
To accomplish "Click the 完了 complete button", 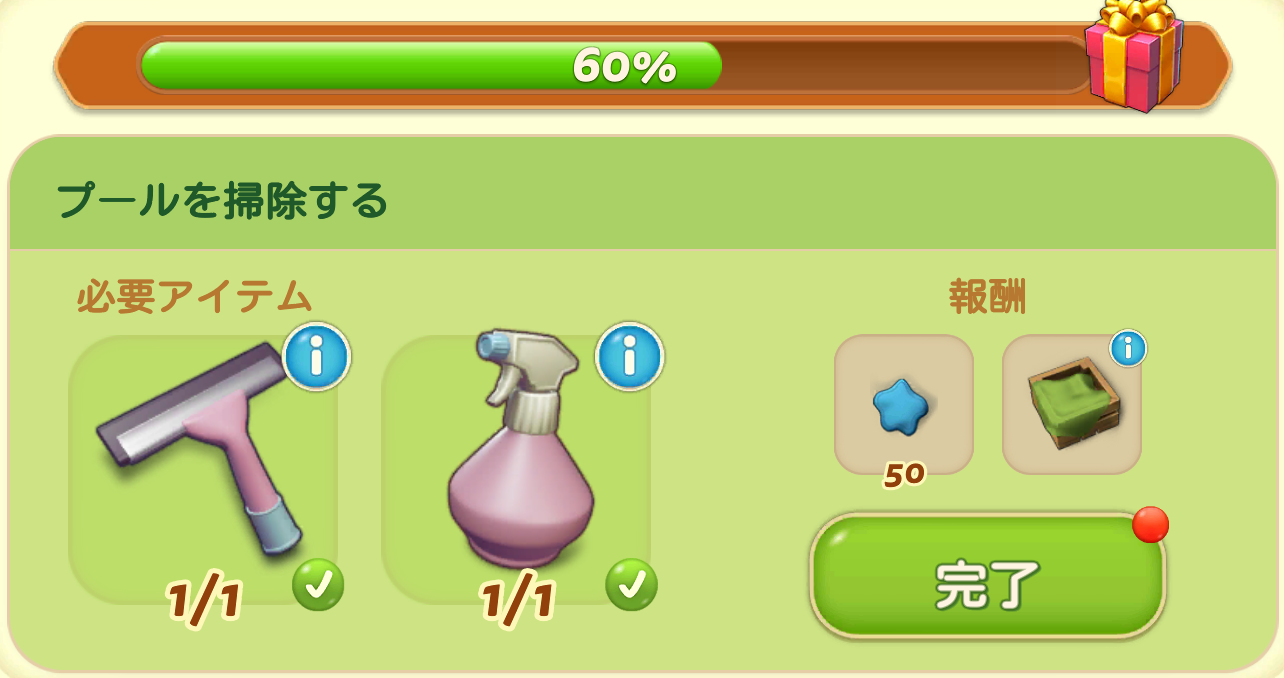I will [988, 576].
